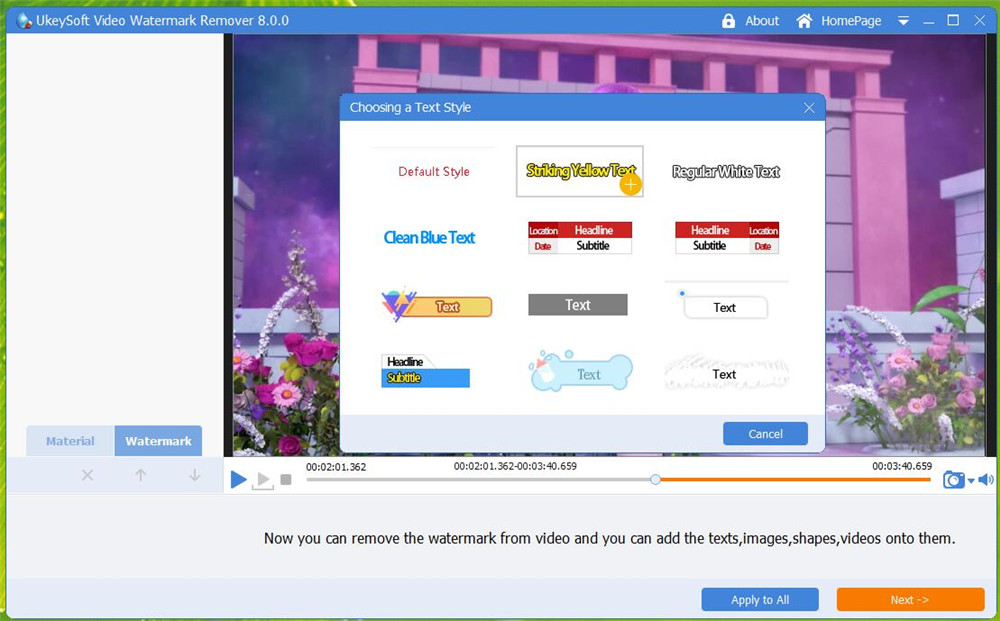Click the stop playback square icon
The width and height of the screenshot is (1000, 621).
[x=286, y=480]
